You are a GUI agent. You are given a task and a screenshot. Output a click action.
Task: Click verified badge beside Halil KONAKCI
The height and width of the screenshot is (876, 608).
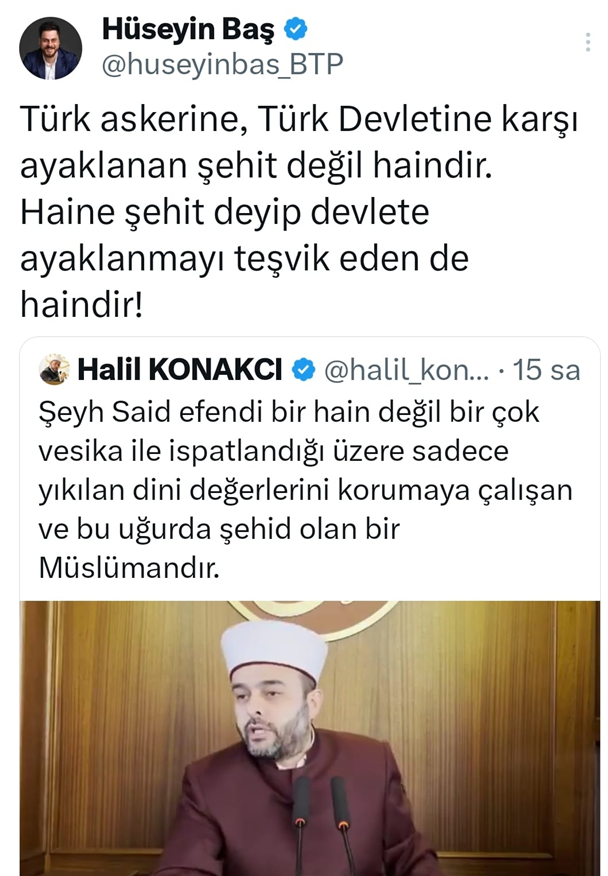[x=304, y=370]
